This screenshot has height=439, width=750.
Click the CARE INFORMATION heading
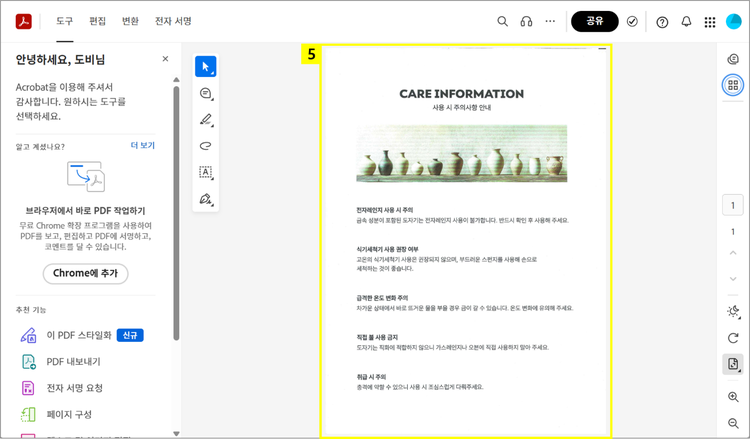[462, 94]
